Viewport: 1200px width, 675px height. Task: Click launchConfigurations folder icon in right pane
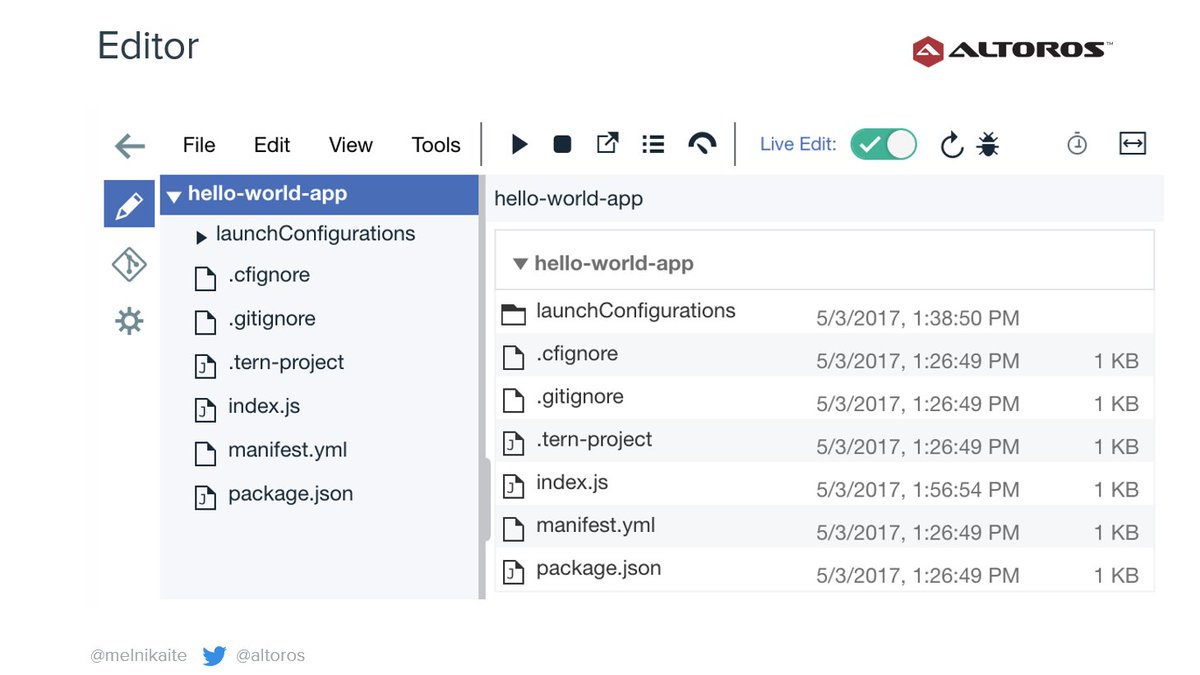[x=513, y=314]
